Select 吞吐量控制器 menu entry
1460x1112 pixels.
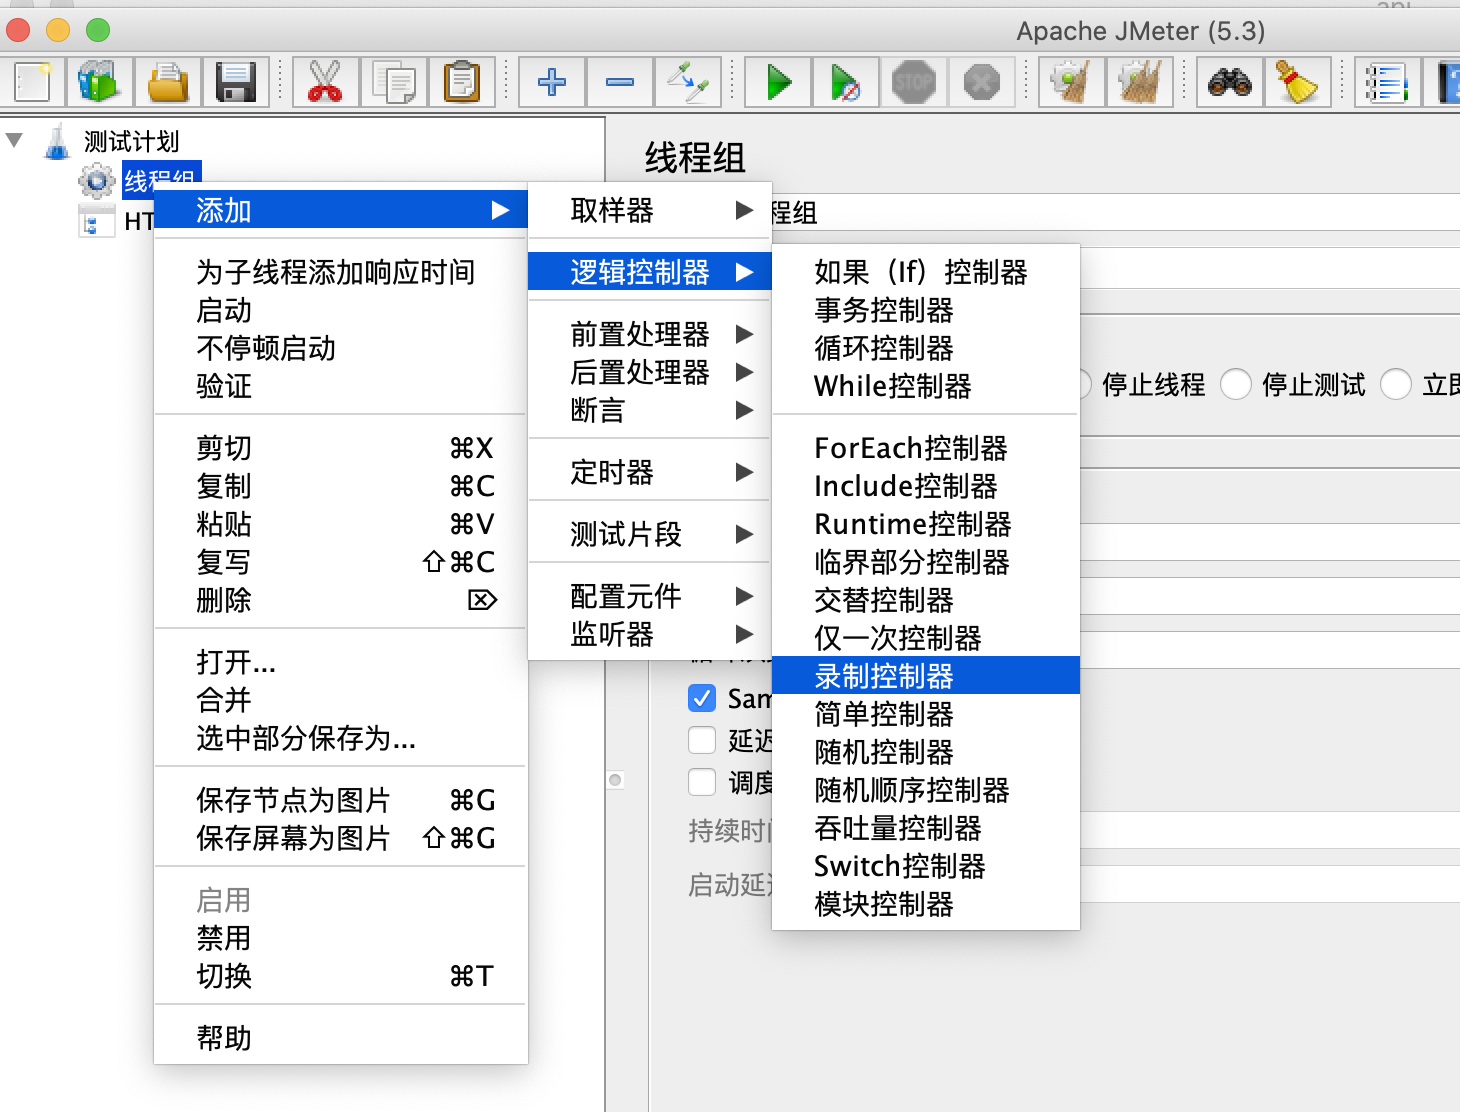pyautogui.click(x=926, y=828)
